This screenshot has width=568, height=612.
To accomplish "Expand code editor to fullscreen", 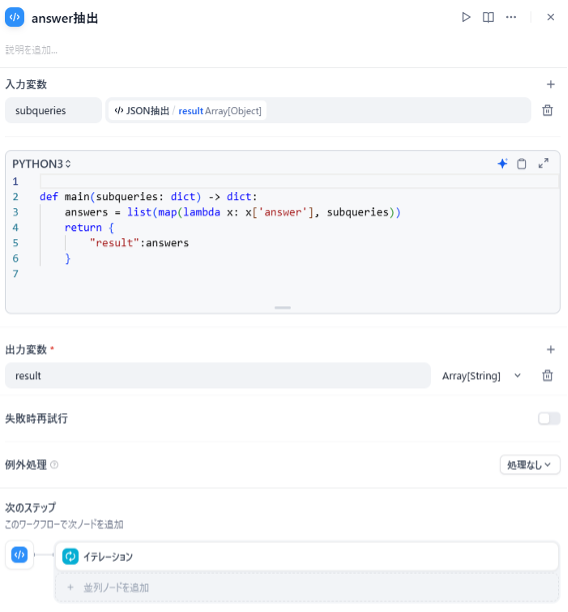I will point(543,164).
